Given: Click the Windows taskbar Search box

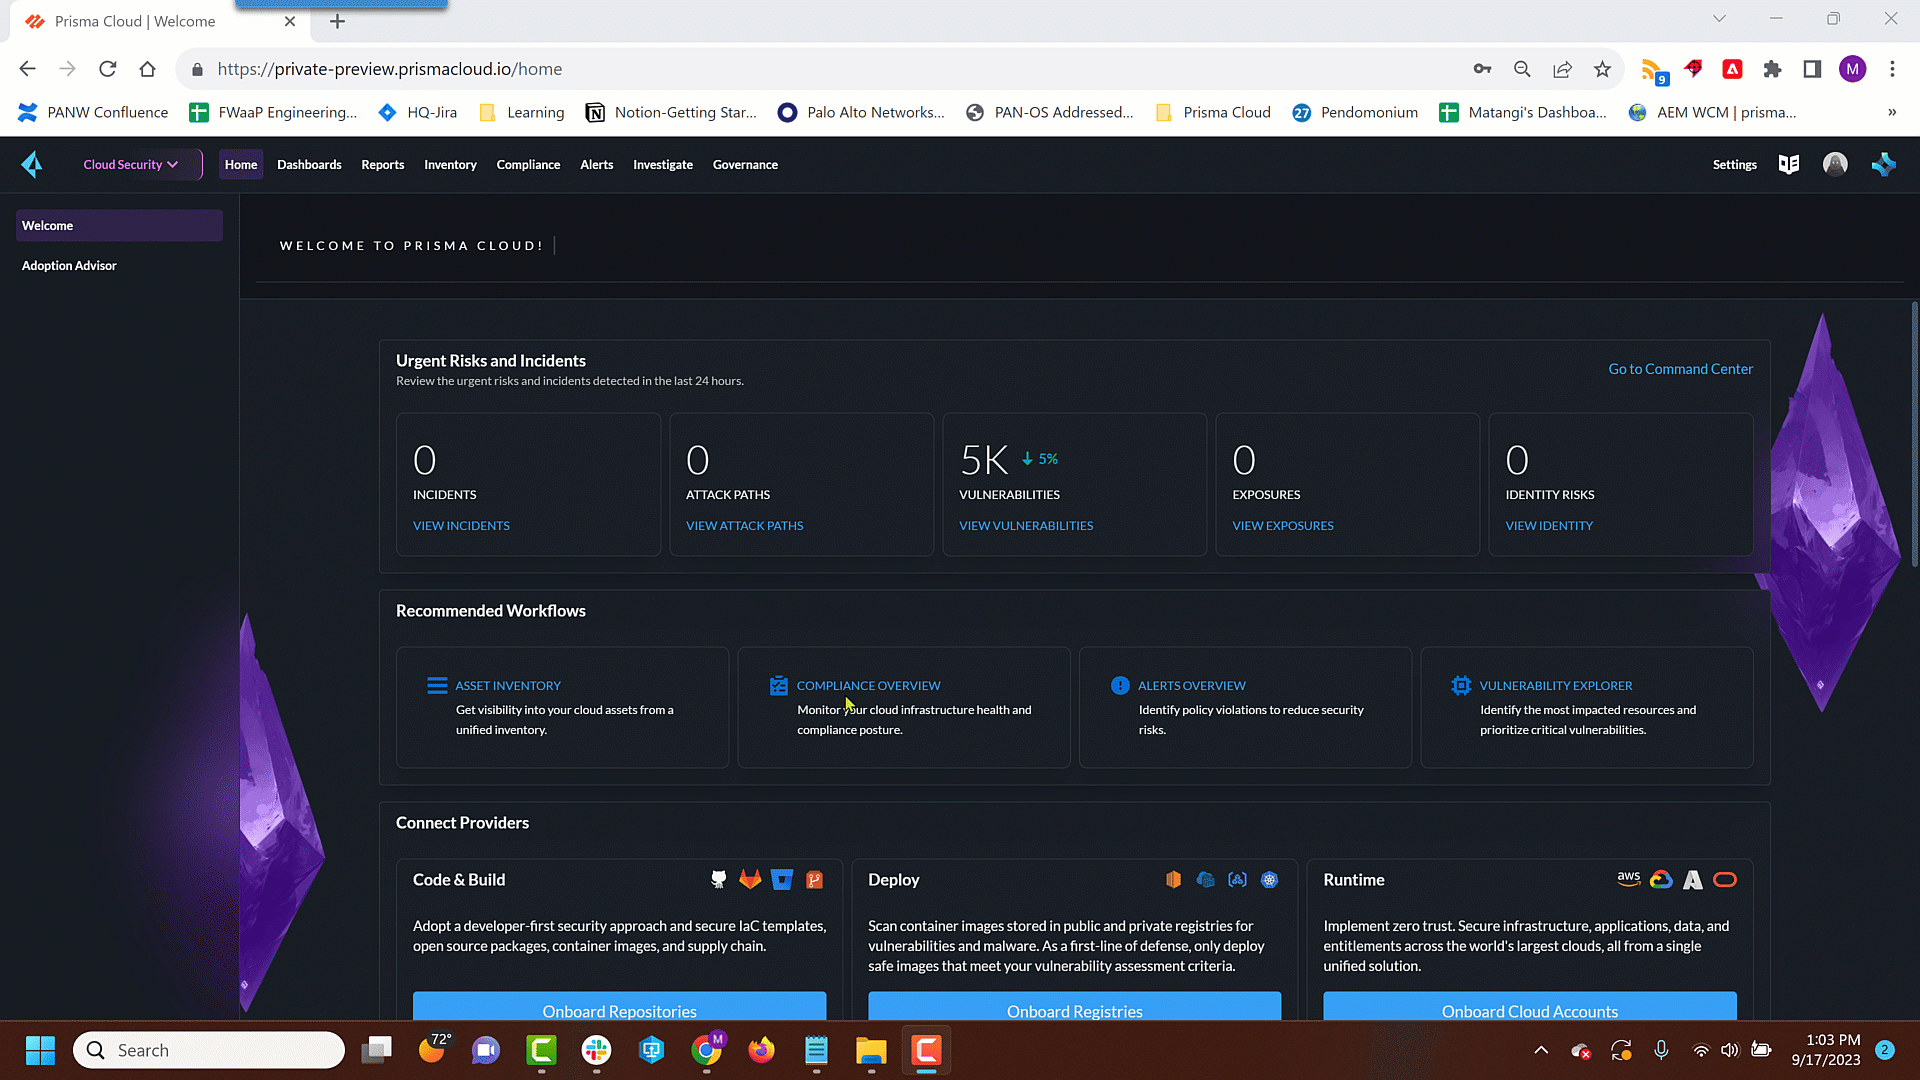Looking at the screenshot, I should tap(209, 1050).
